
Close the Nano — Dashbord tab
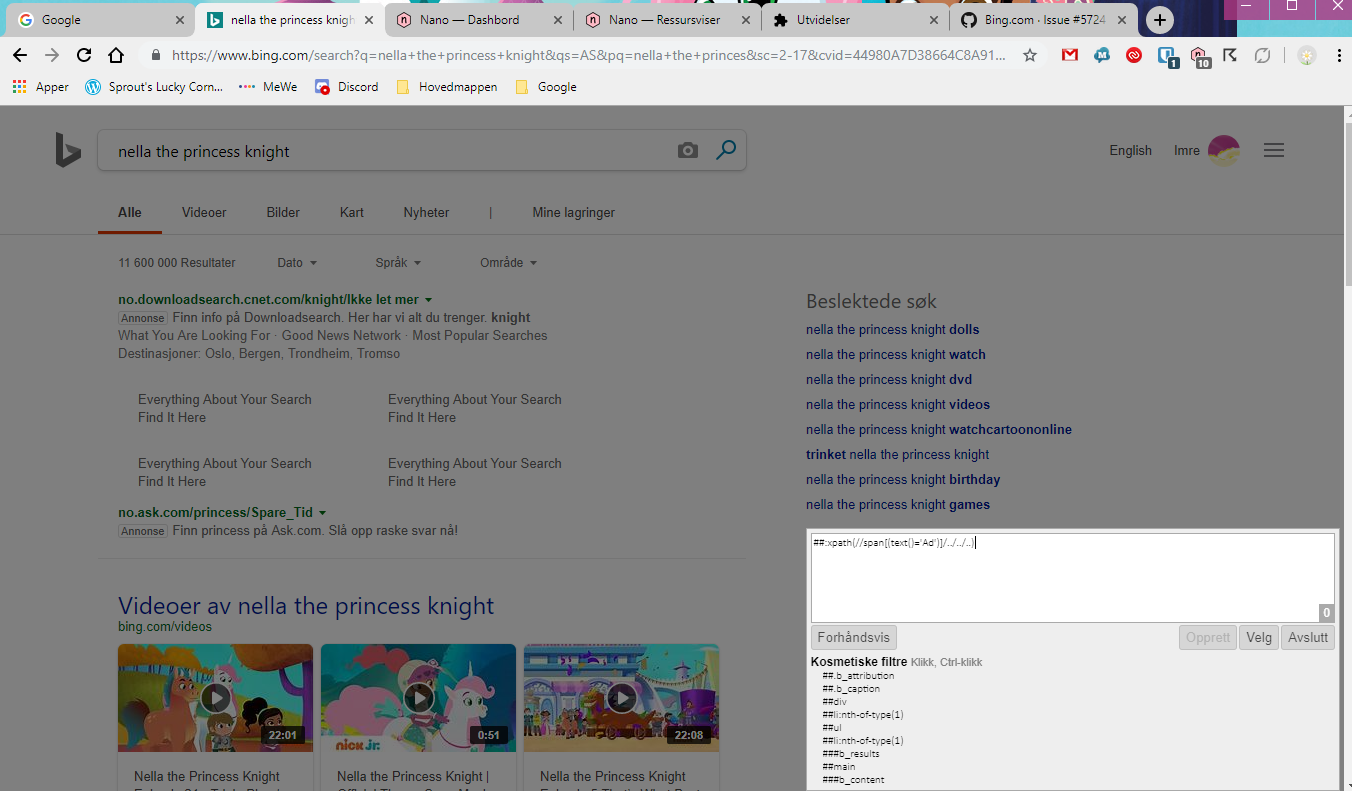(557, 20)
